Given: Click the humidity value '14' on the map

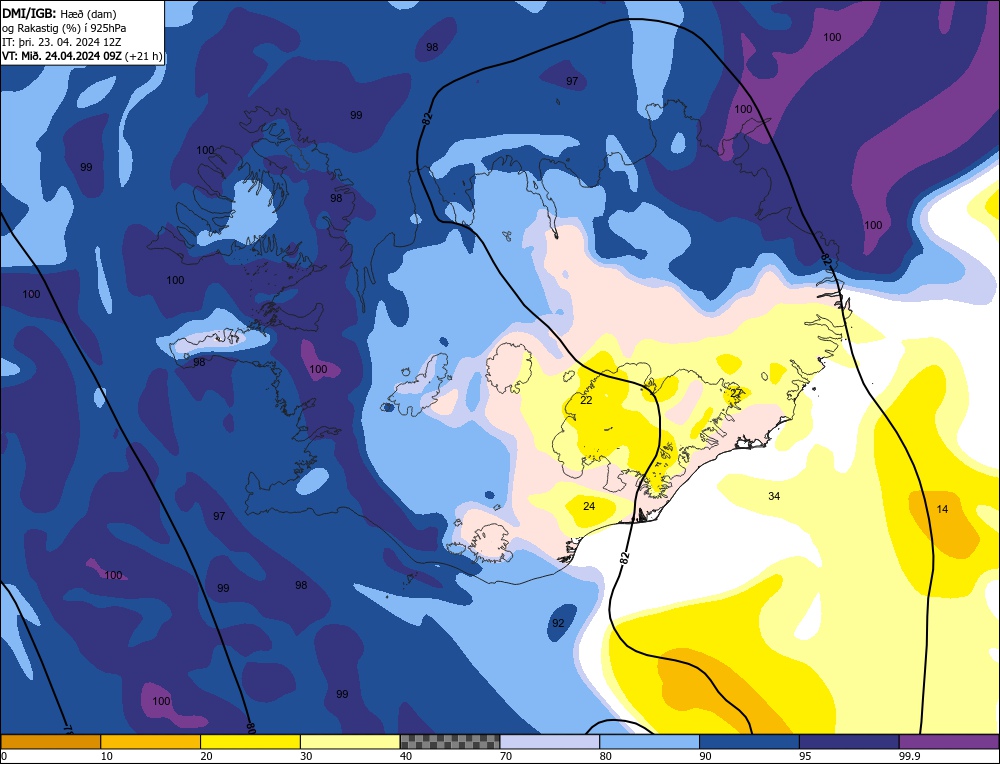Looking at the screenshot, I should click(942, 509).
